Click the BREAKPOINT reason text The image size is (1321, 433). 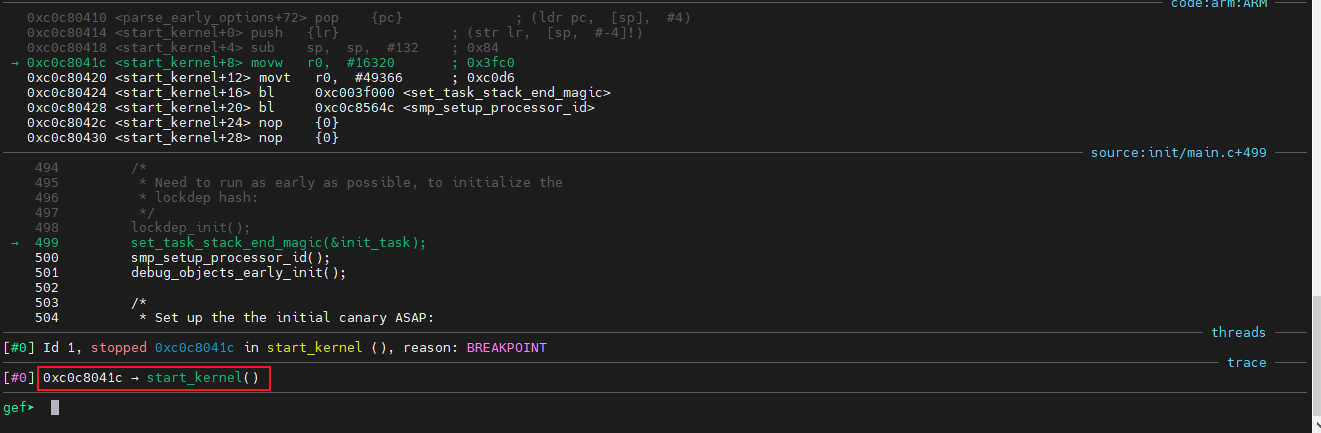pyautogui.click(x=506, y=348)
